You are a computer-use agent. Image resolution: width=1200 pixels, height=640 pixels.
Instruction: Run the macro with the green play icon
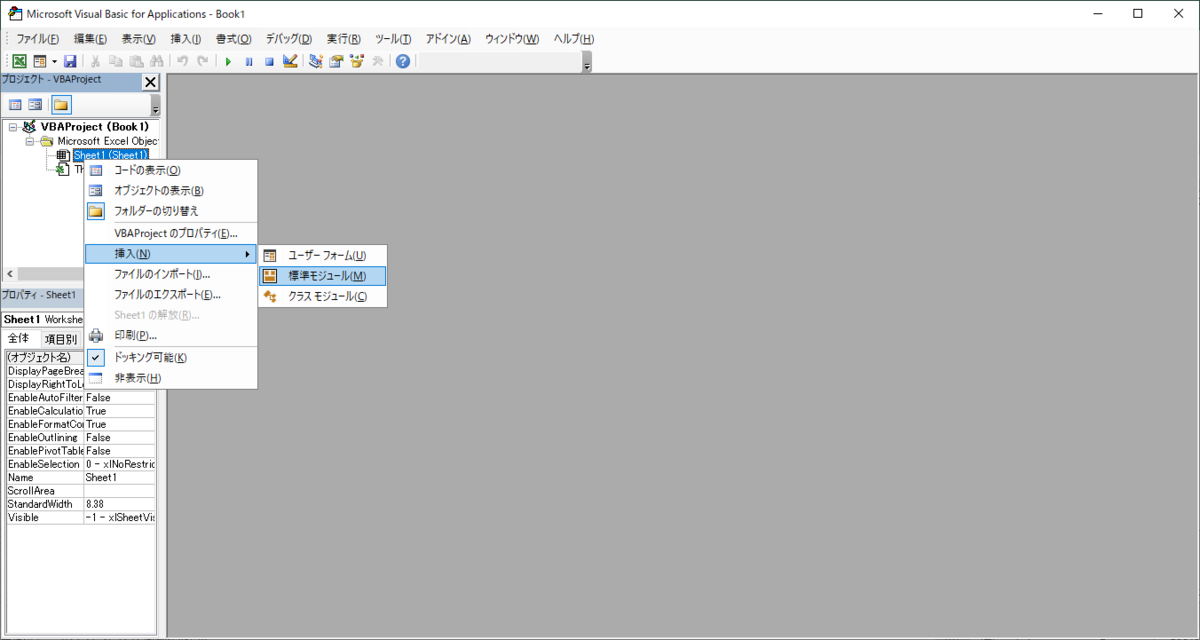[228, 61]
